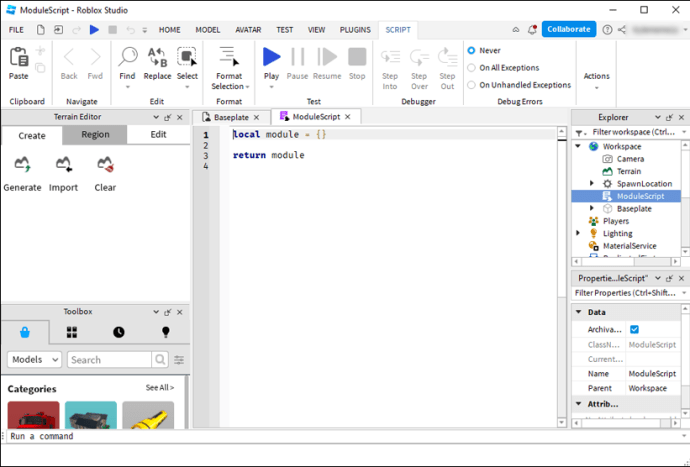
Task: Click the See All categories link
Action: pyautogui.click(x=159, y=388)
